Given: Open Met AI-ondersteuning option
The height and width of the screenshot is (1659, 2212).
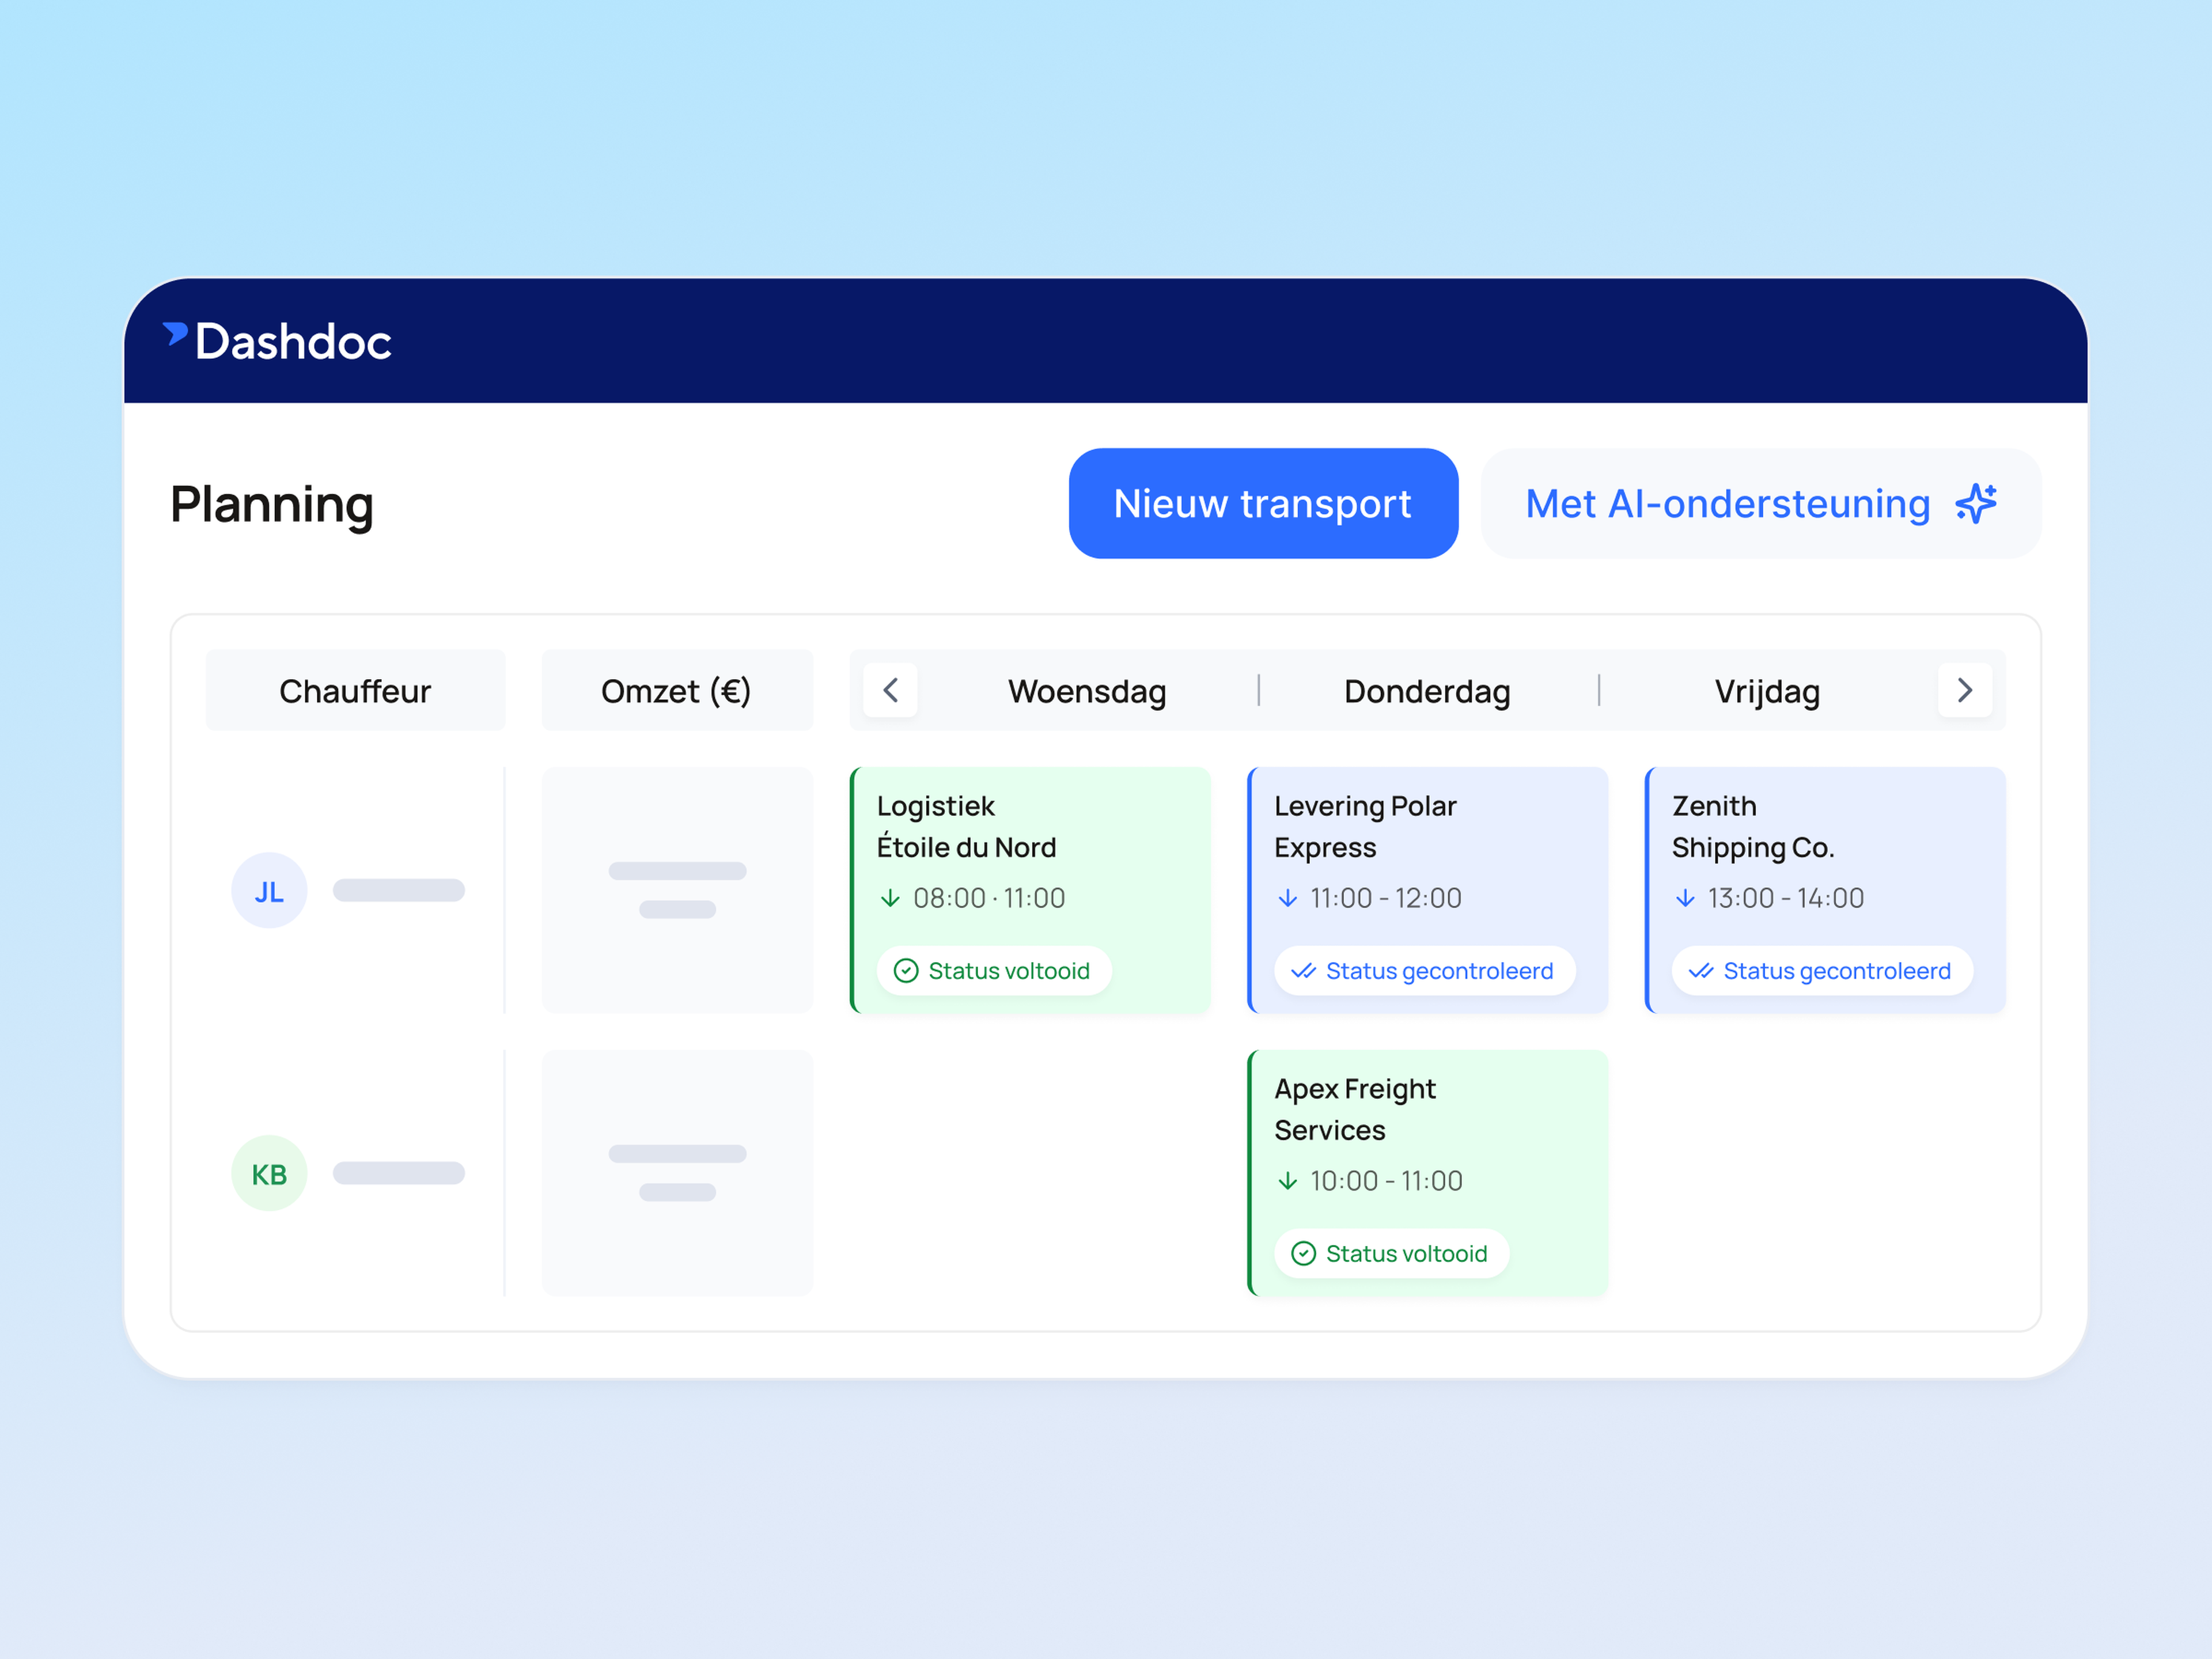Looking at the screenshot, I should tap(1760, 503).
